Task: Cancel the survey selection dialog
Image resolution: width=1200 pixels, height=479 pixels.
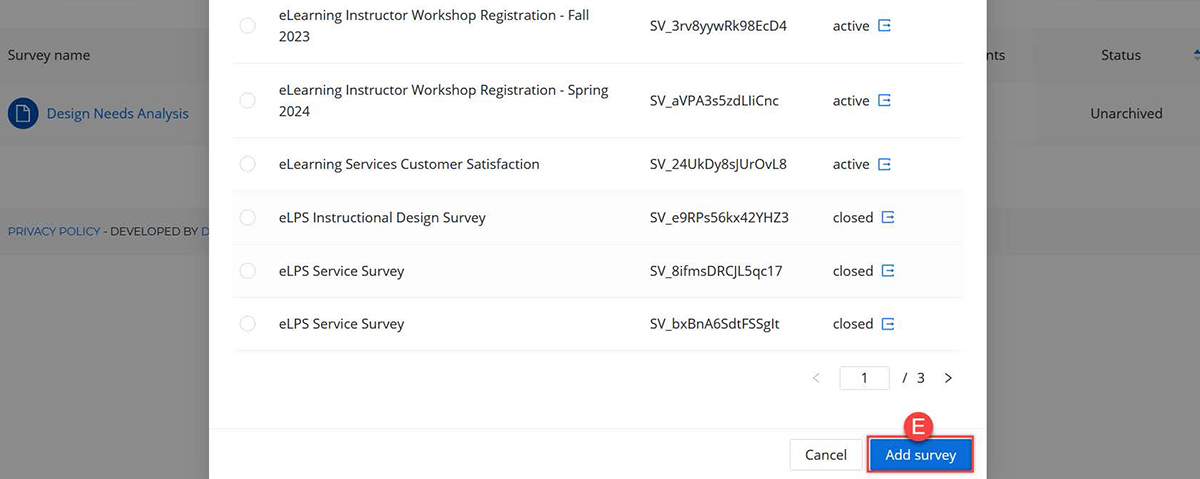Action: point(825,455)
